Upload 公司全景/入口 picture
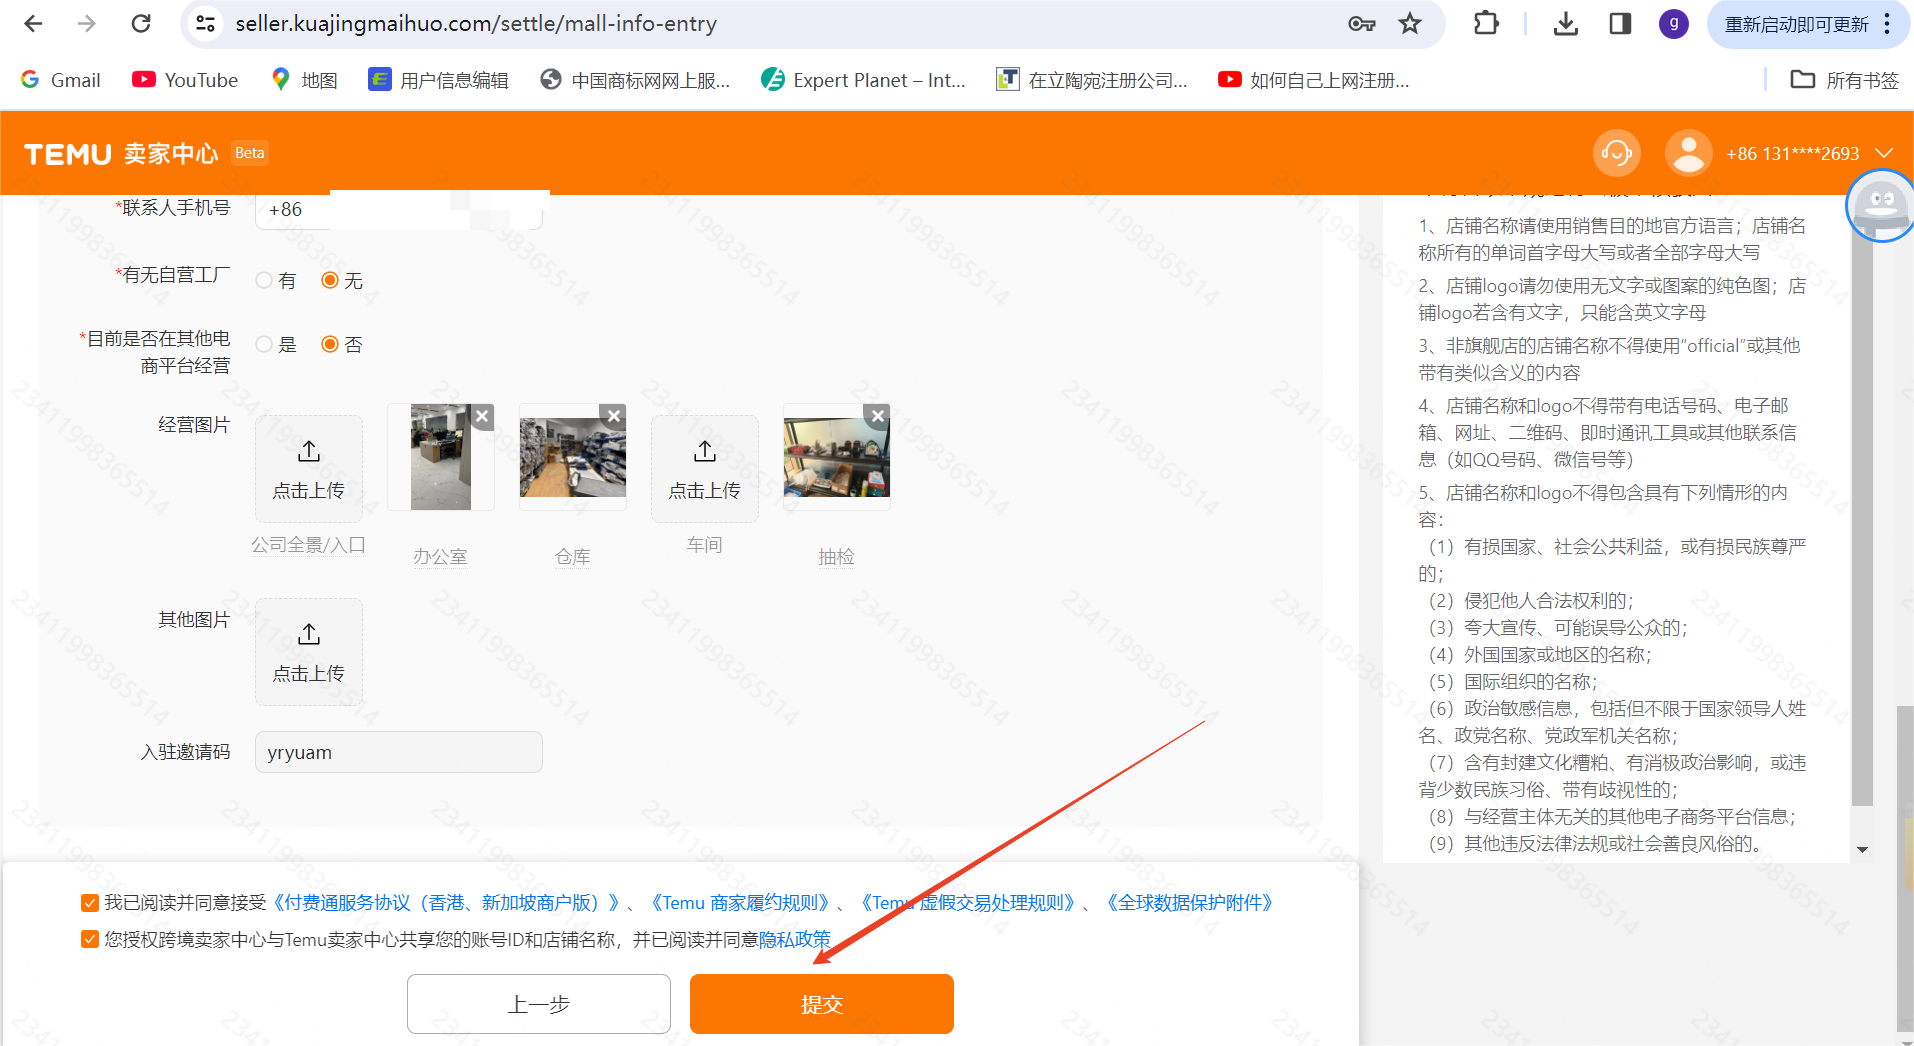Screen dimensions: 1914x1046 click(x=309, y=468)
